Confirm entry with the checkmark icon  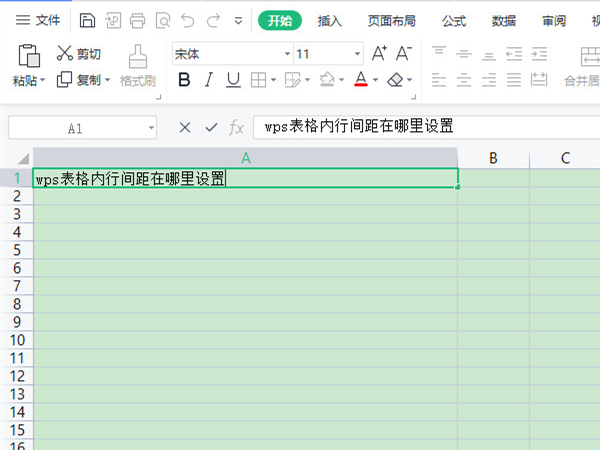click(211, 127)
